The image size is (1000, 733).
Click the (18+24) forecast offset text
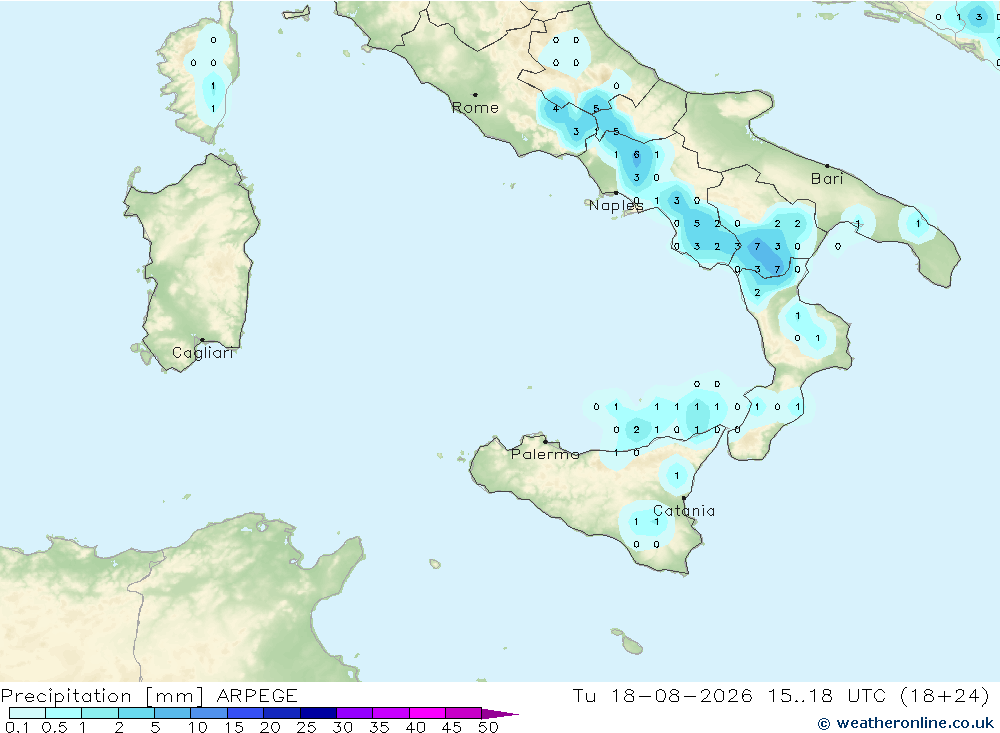[x=945, y=696]
